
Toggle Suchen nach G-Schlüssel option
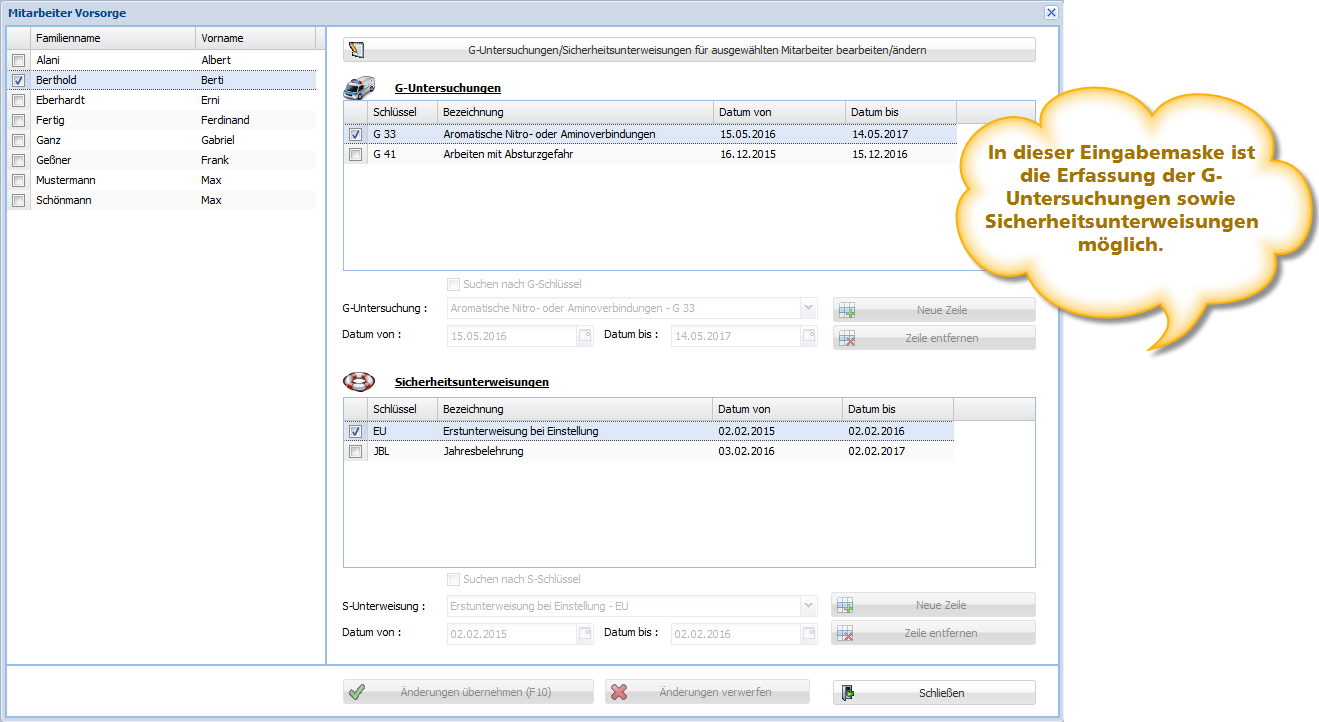click(x=454, y=284)
